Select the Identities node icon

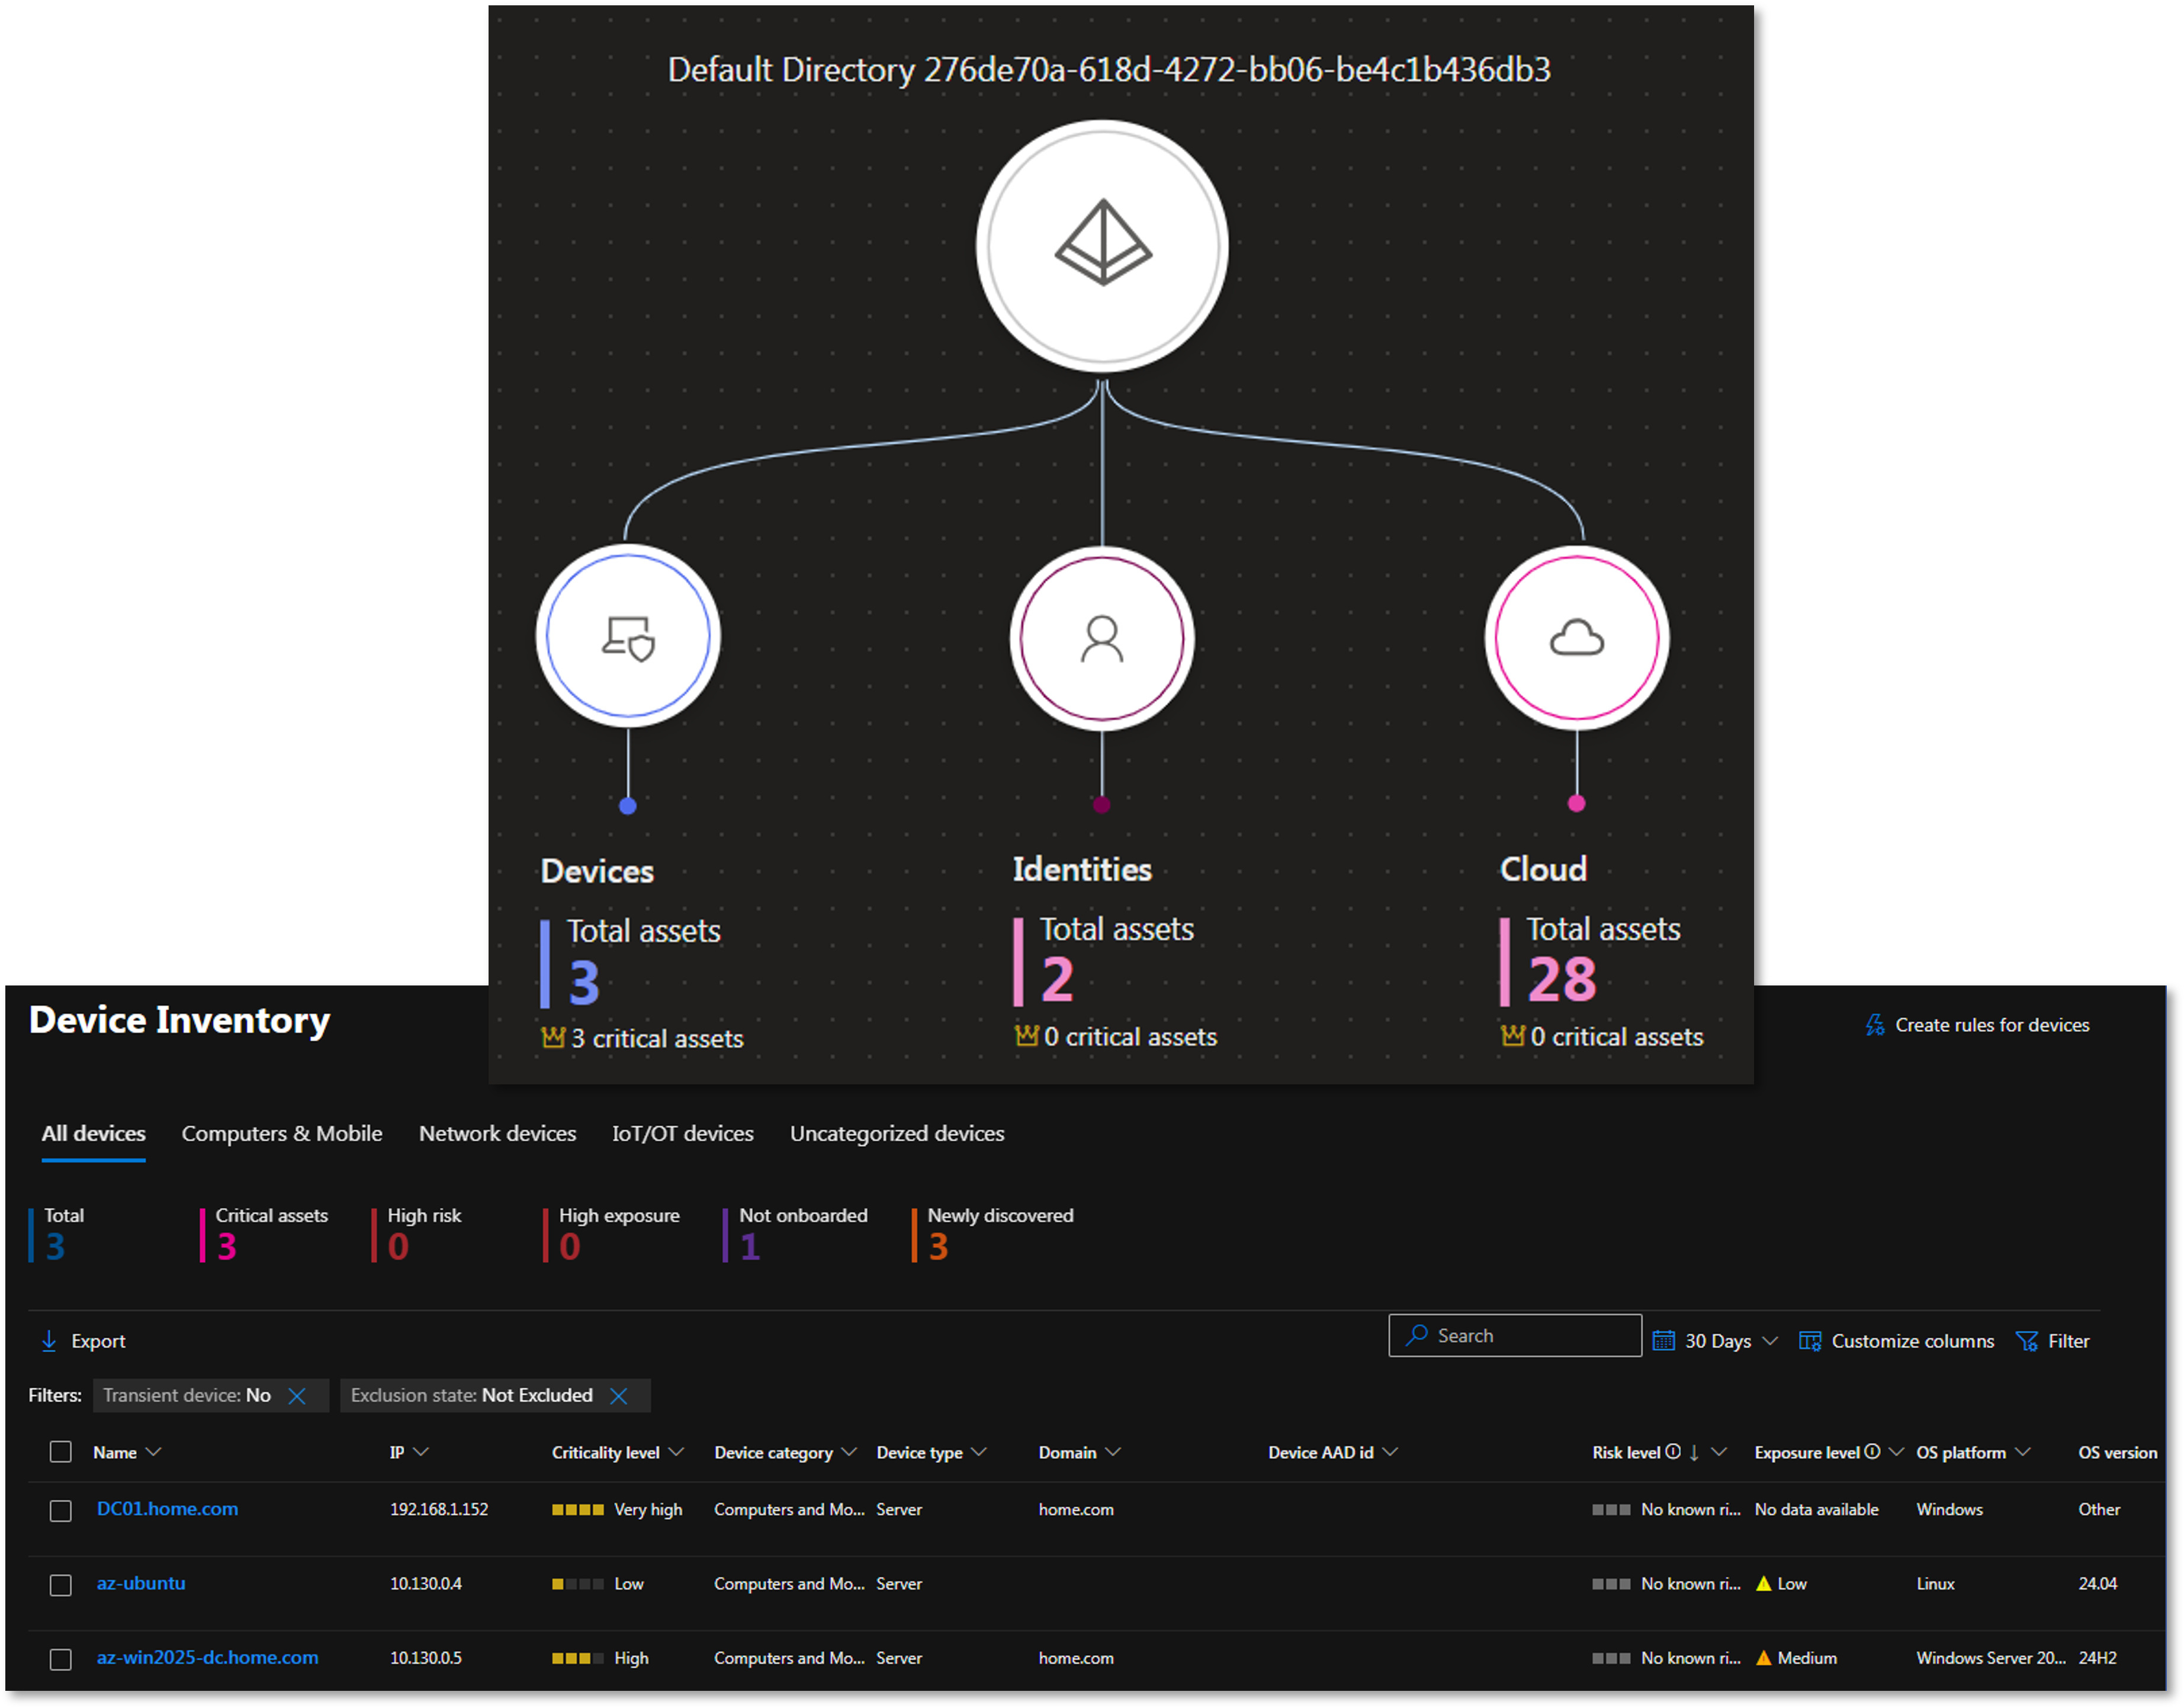tap(1101, 639)
